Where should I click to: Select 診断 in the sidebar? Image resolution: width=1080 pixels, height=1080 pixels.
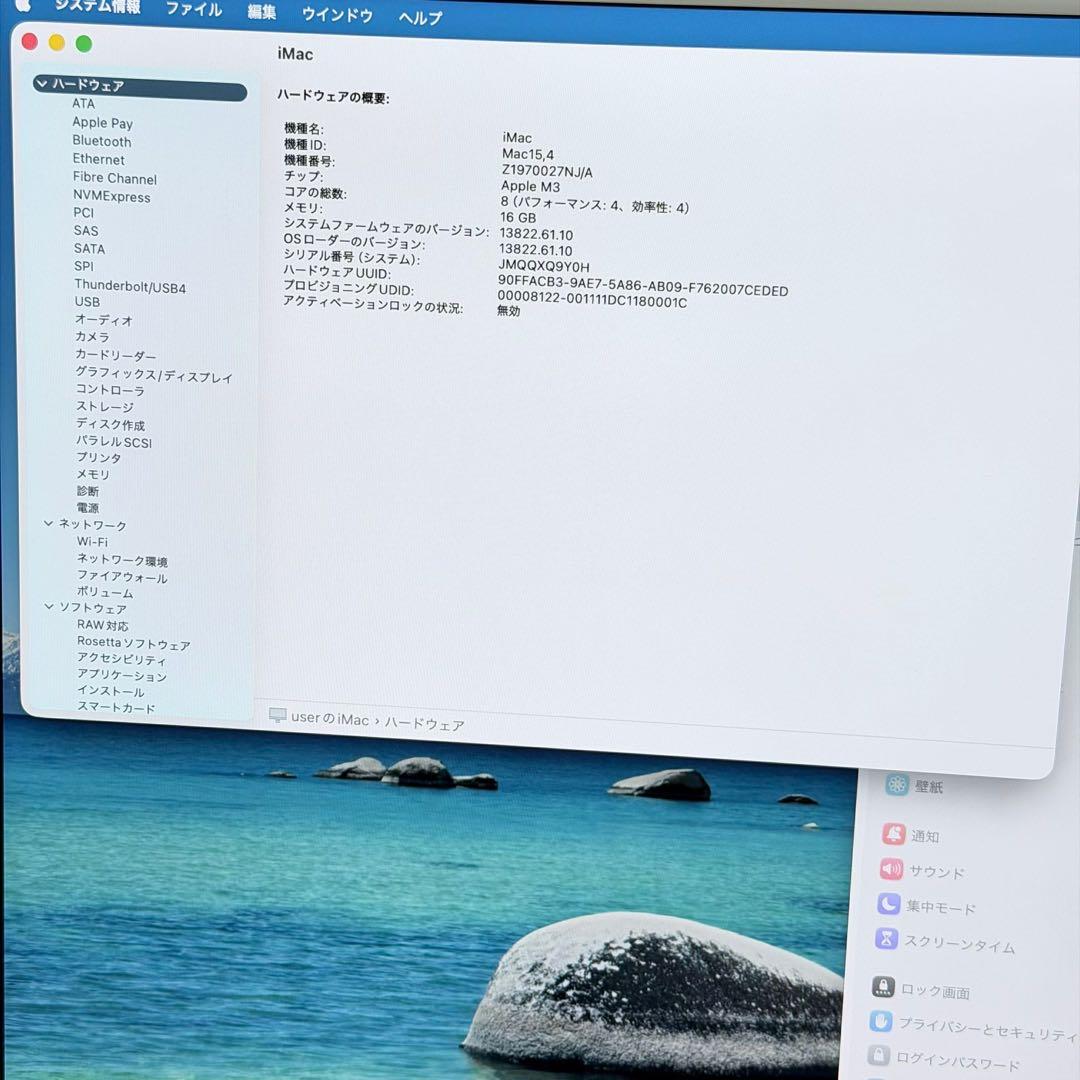coord(87,491)
